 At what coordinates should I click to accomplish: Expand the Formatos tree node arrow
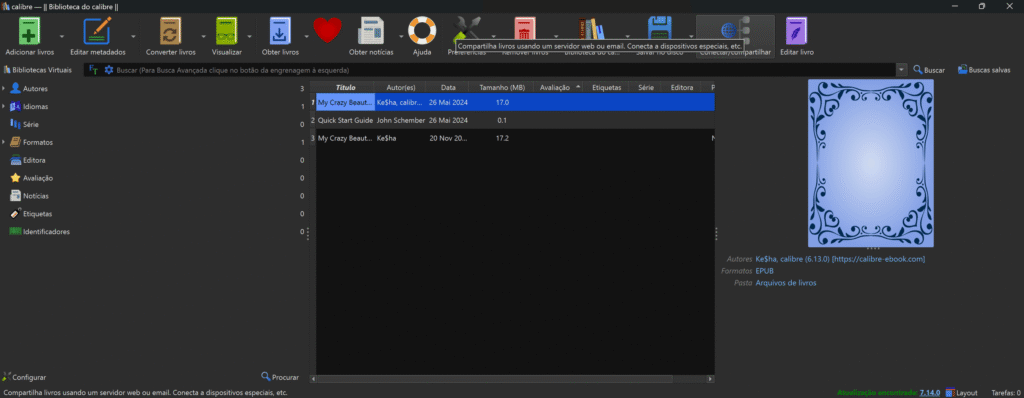4,142
